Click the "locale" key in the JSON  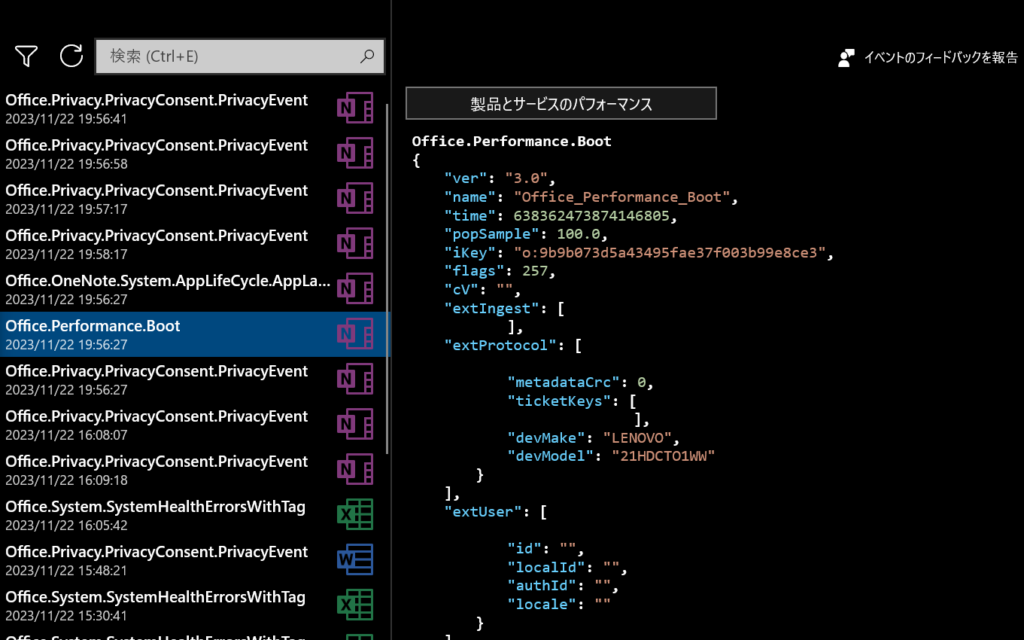(542, 604)
